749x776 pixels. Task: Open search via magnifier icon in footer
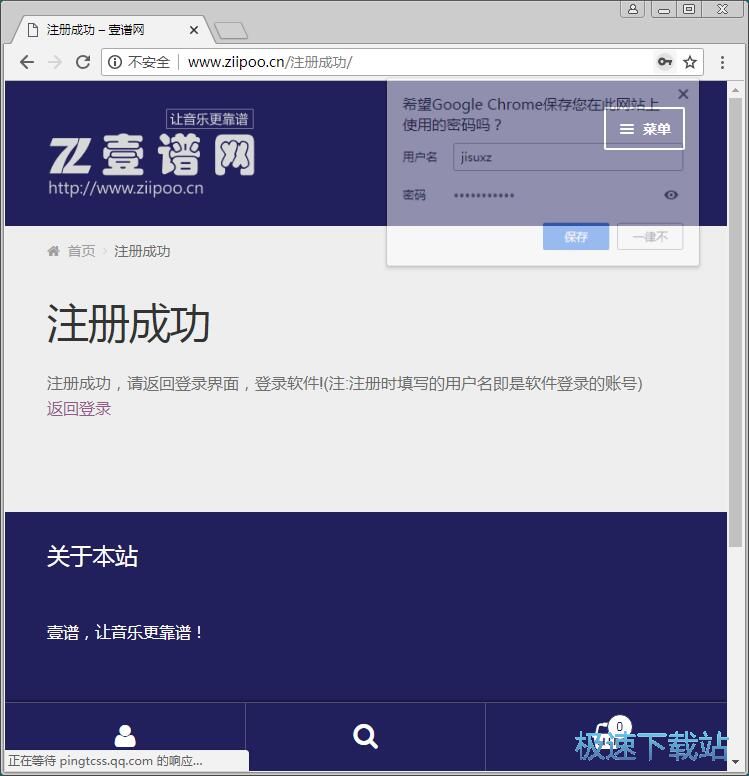365,736
